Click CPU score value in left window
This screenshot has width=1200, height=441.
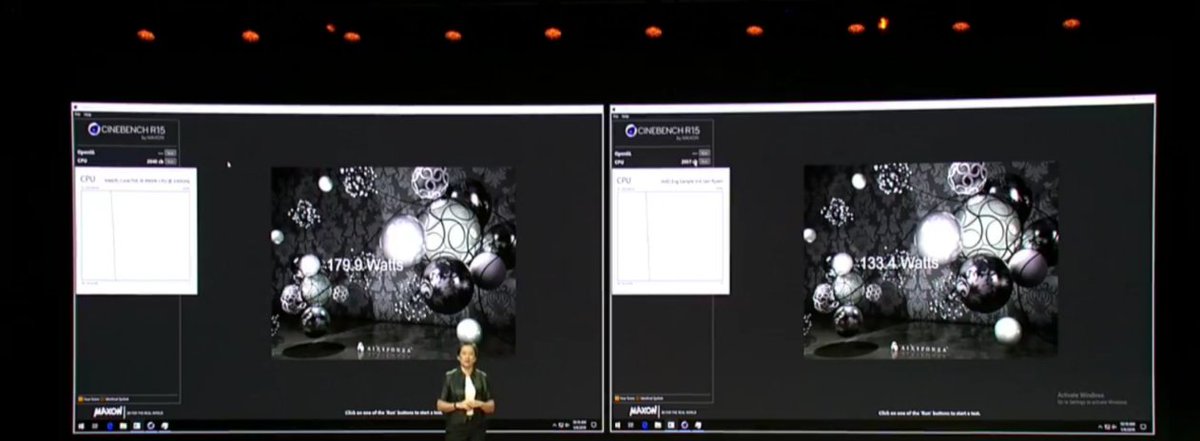[x=154, y=161]
